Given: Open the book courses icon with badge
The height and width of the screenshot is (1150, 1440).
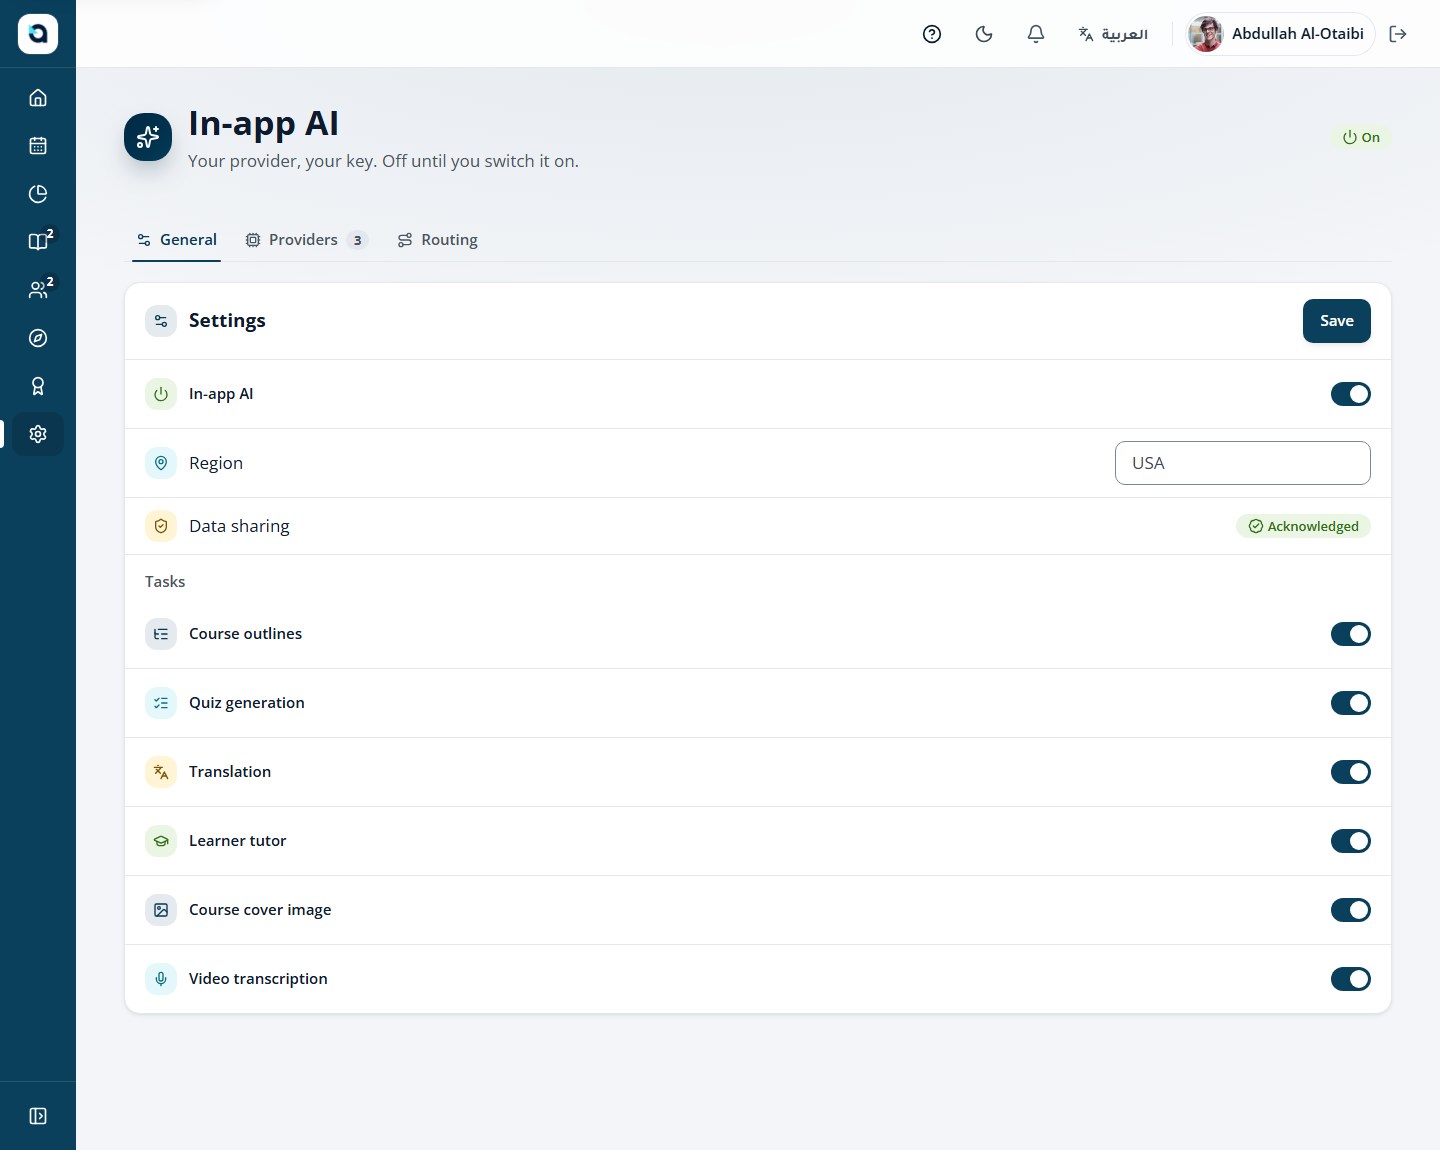Looking at the screenshot, I should pos(38,242).
